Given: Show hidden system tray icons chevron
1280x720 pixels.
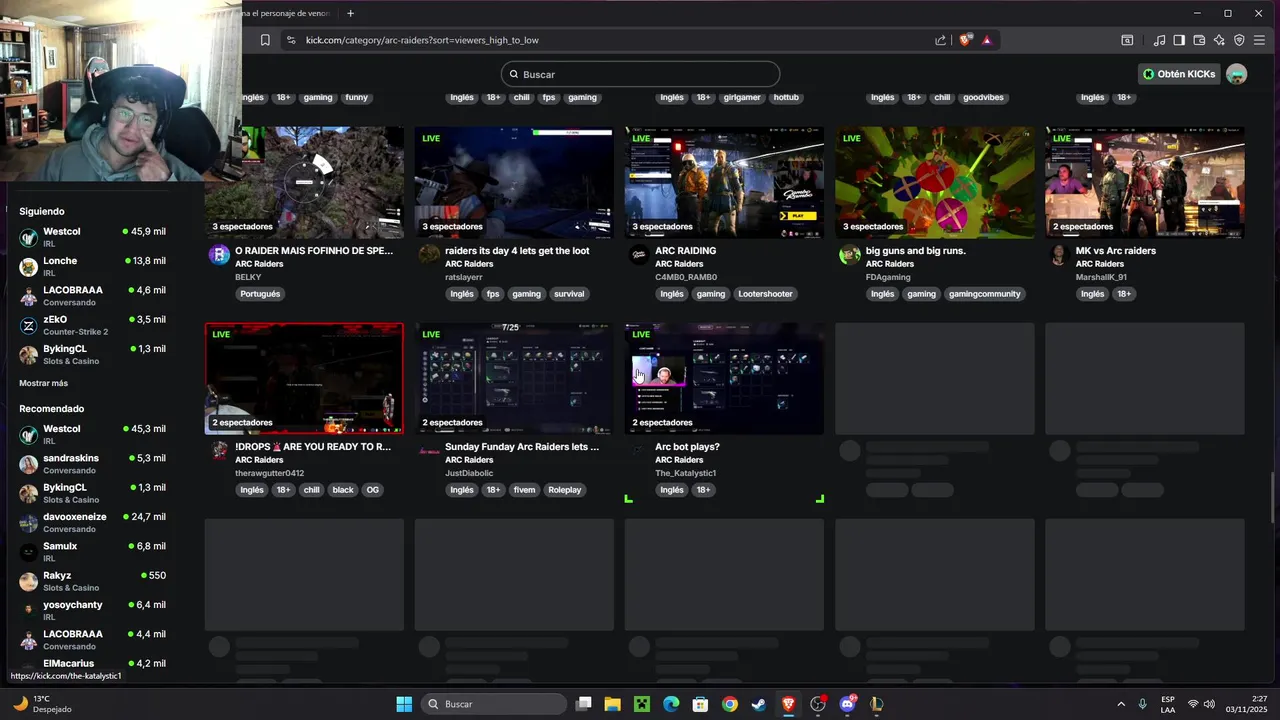Looking at the screenshot, I should click(1120, 704).
